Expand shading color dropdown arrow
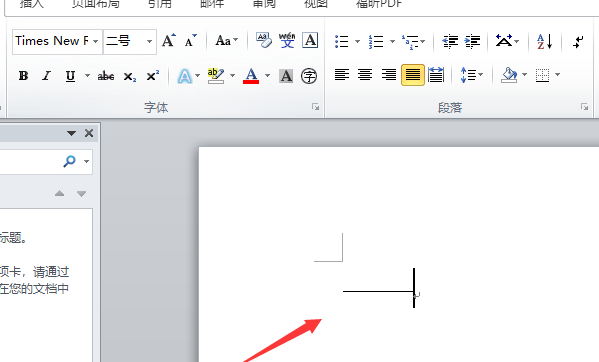Image resolution: width=599 pixels, height=362 pixels. [525, 75]
